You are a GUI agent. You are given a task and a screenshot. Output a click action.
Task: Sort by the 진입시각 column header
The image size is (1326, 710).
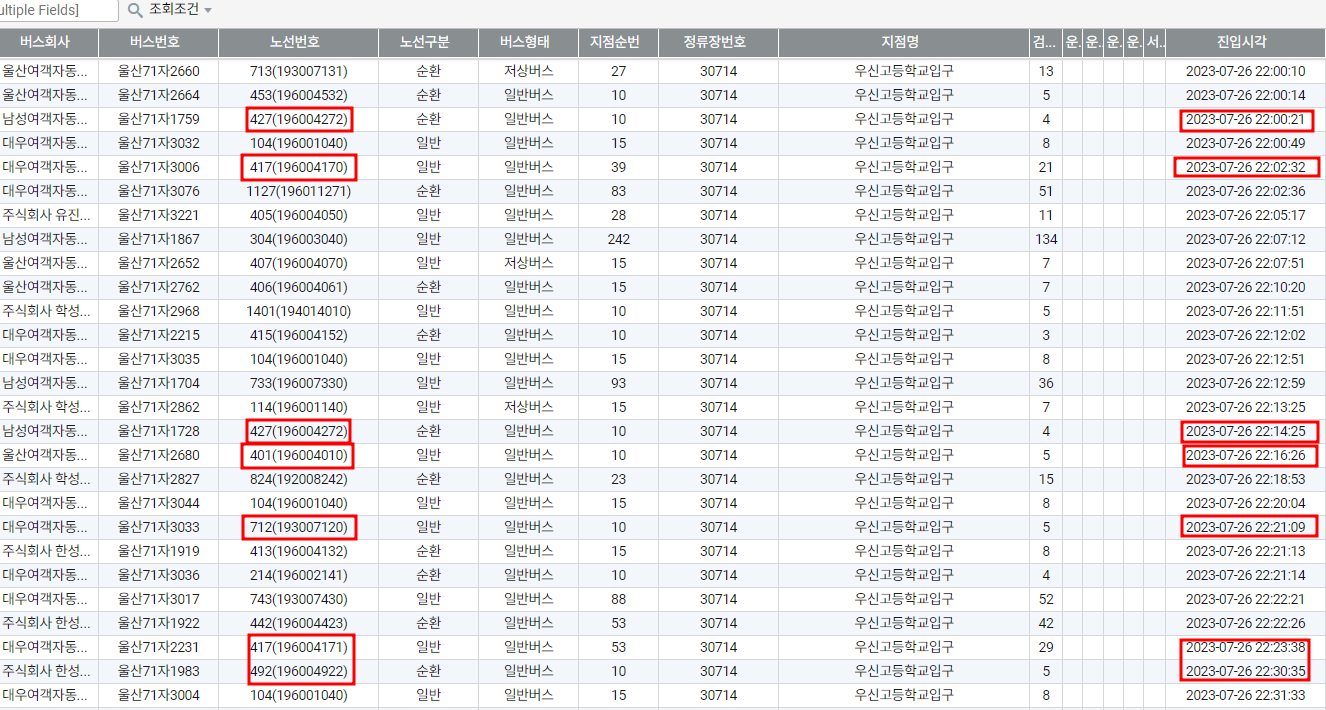1245,43
